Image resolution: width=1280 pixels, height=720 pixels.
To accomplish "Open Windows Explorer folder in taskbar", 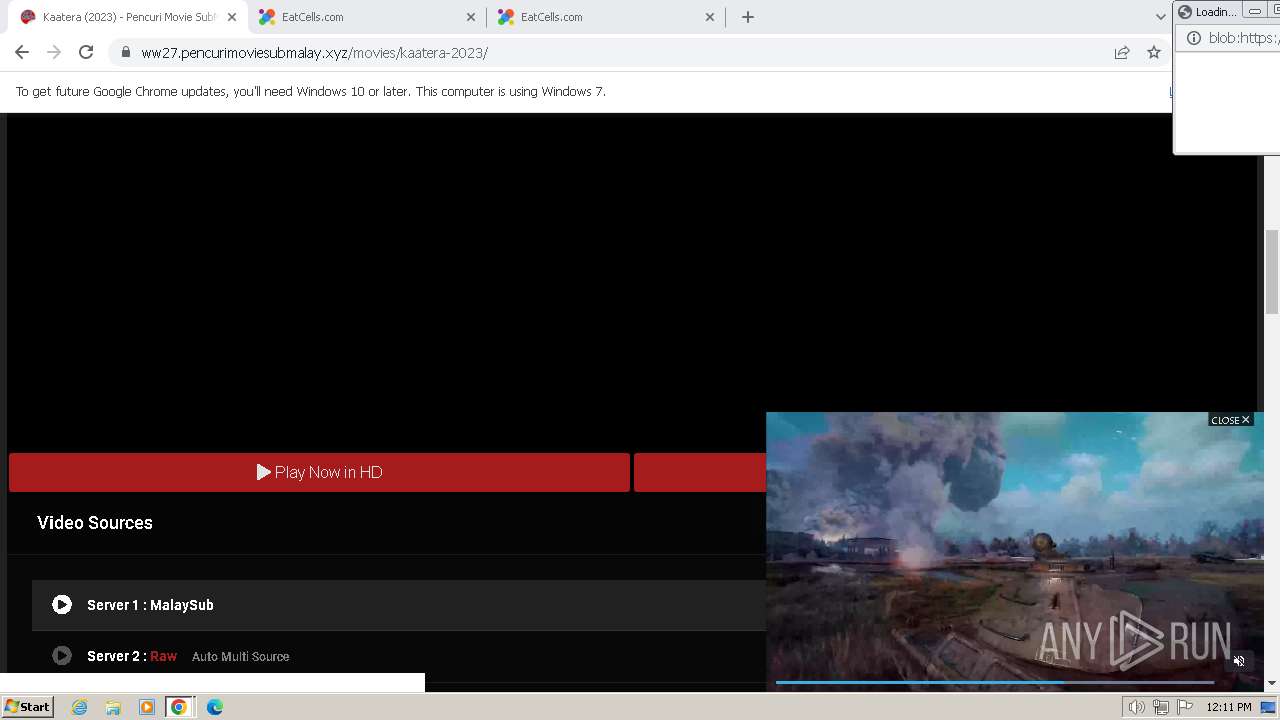I will click(x=113, y=707).
